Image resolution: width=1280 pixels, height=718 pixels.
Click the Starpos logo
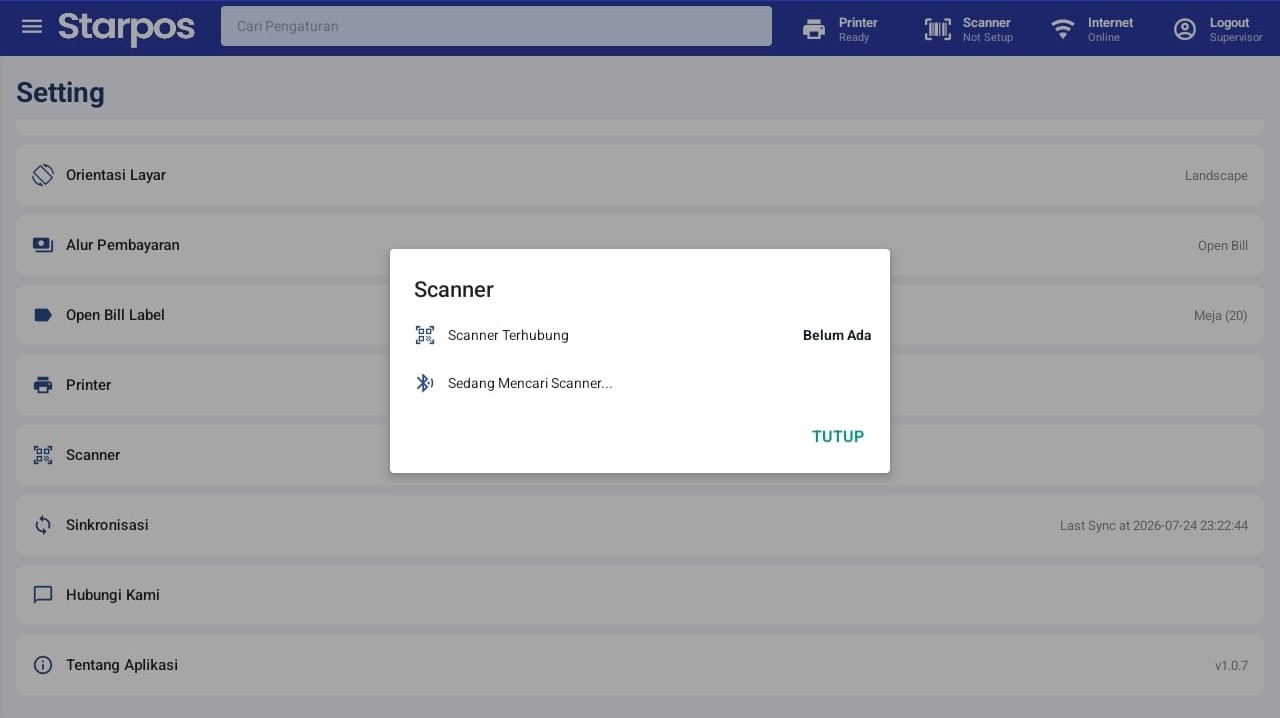126,28
